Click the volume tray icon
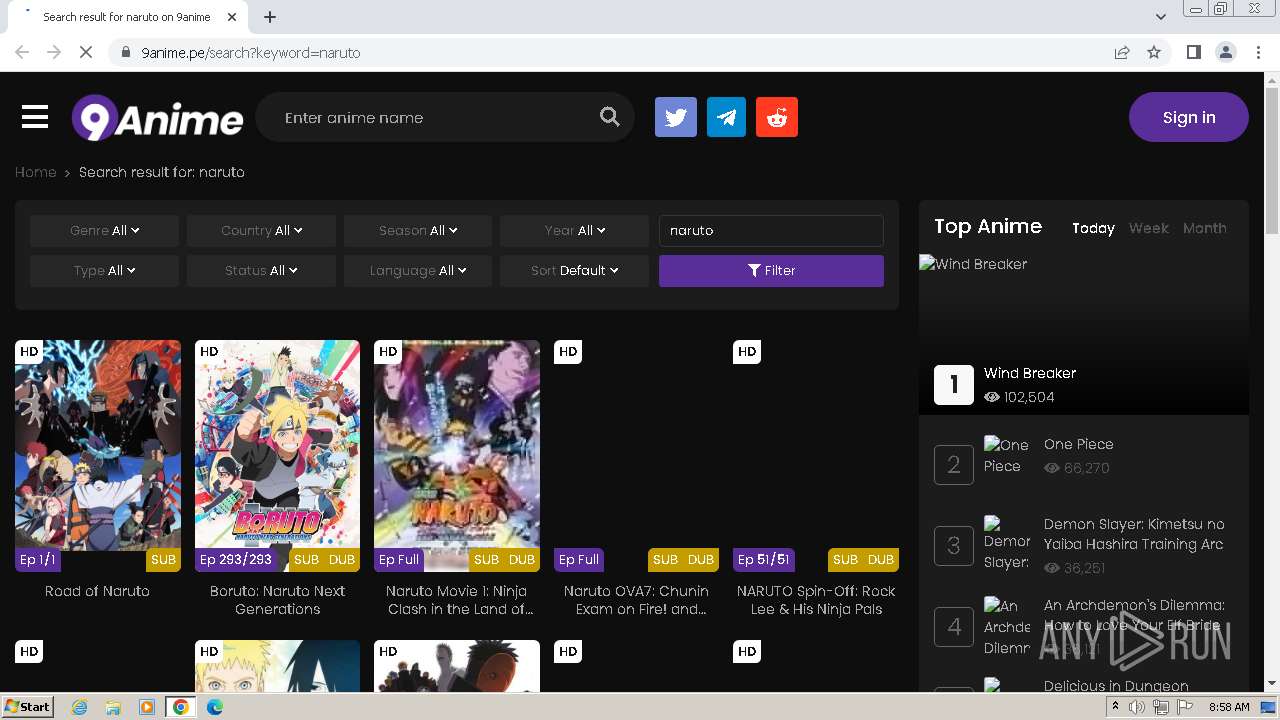1280x720 pixels. point(1137,707)
